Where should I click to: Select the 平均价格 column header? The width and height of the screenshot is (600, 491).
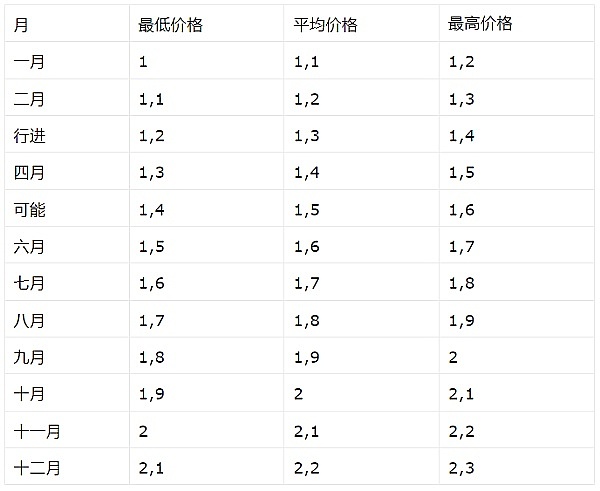(326, 25)
